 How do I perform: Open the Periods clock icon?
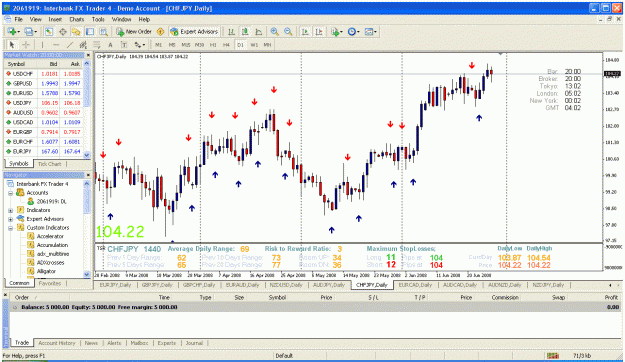(352, 31)
